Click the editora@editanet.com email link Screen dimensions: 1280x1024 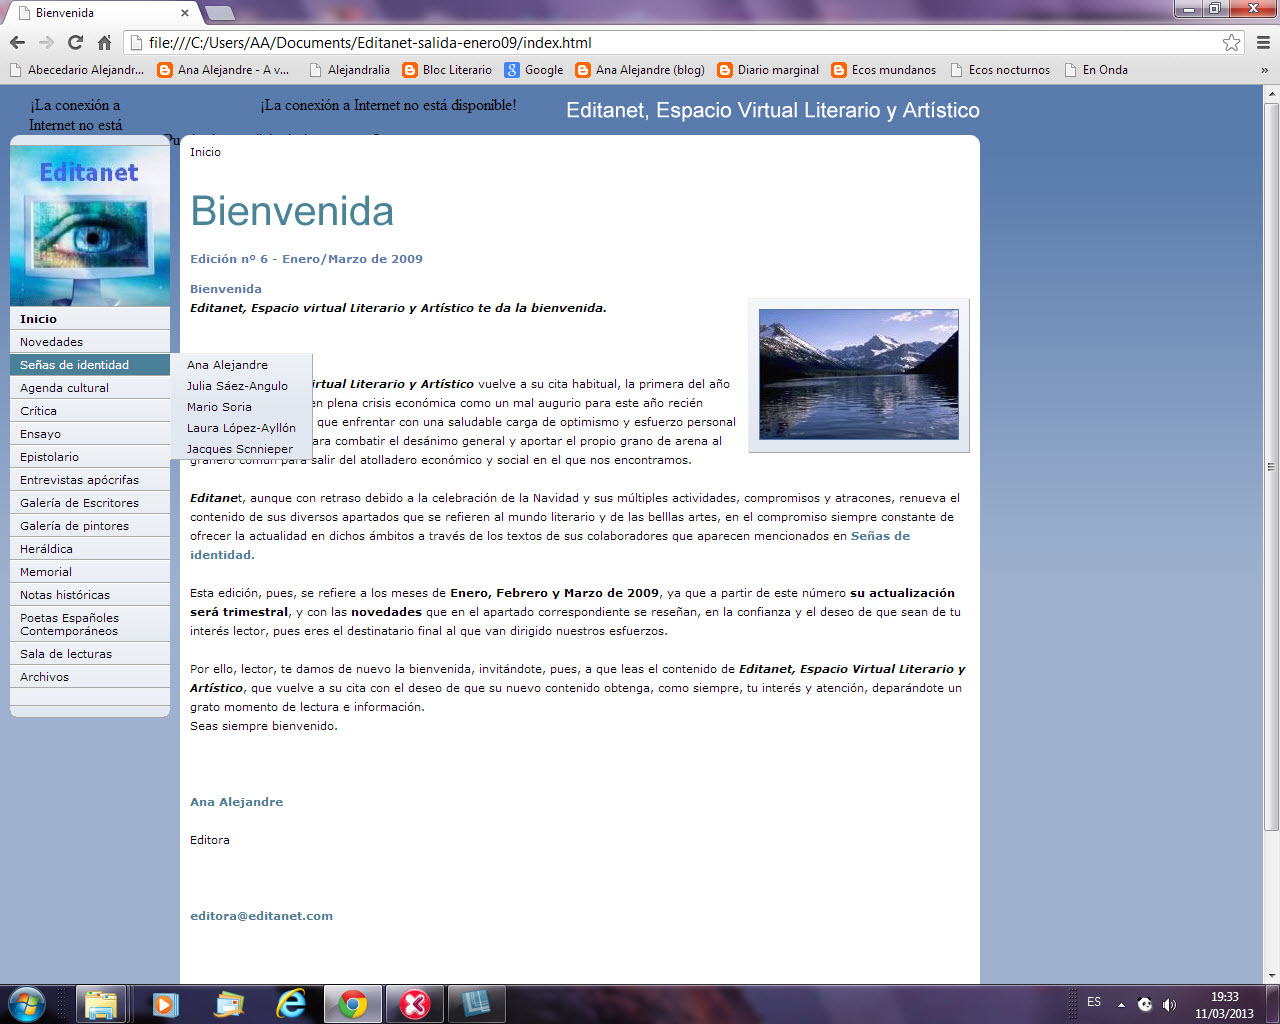tap(261, 916)
